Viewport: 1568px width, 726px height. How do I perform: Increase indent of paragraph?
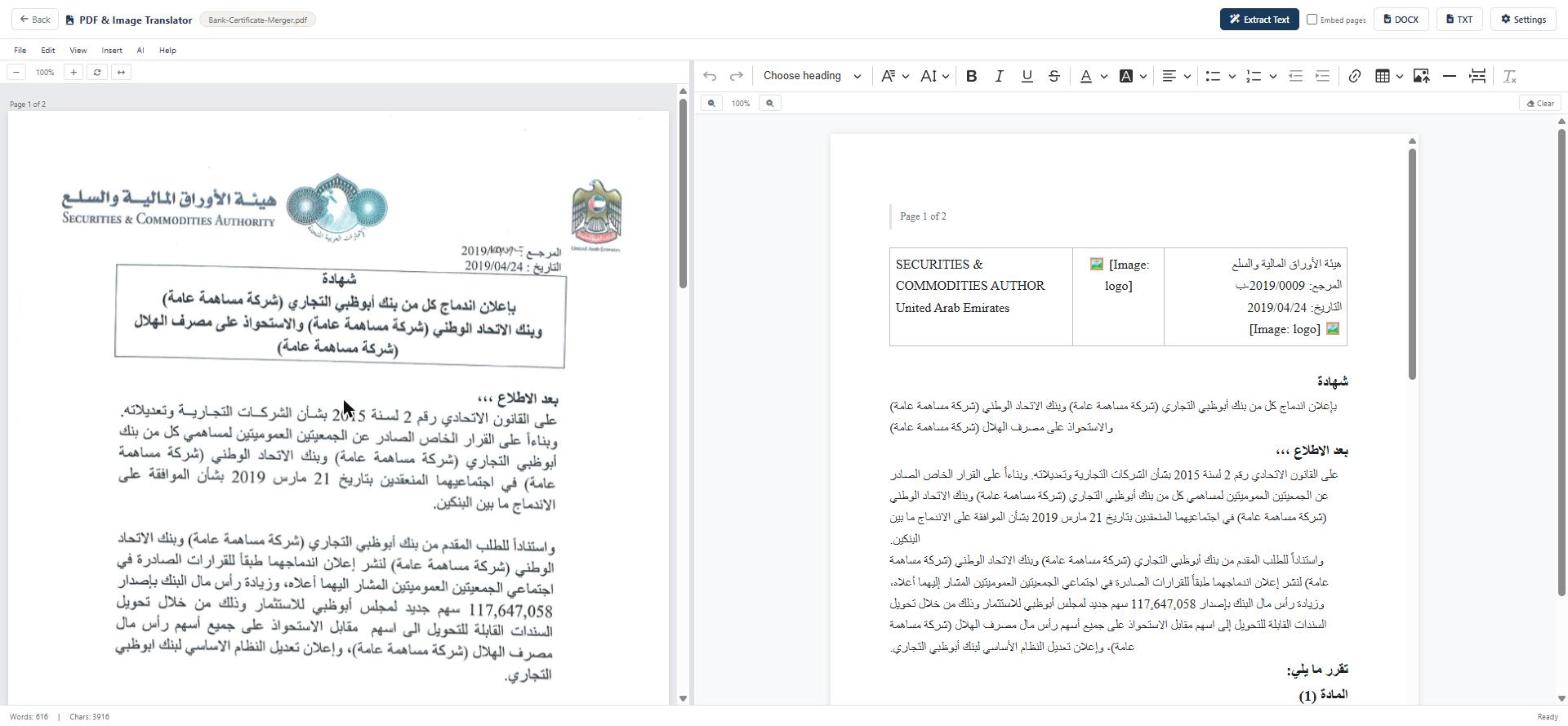tap(1322, 76)
